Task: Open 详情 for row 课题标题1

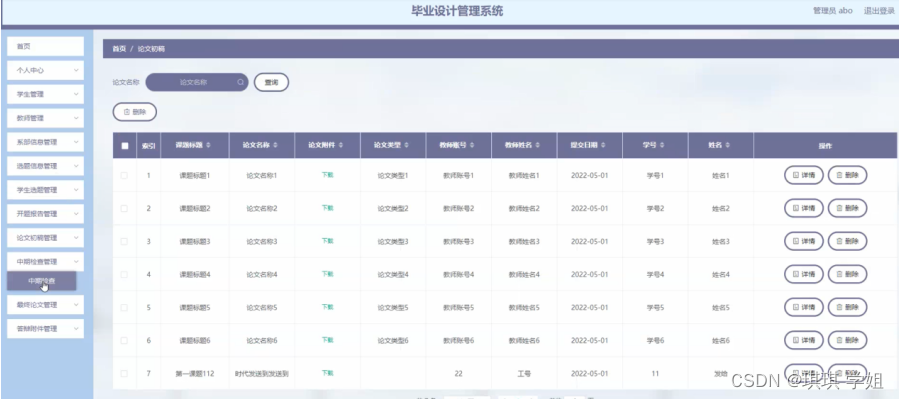Action: [804, 175]
